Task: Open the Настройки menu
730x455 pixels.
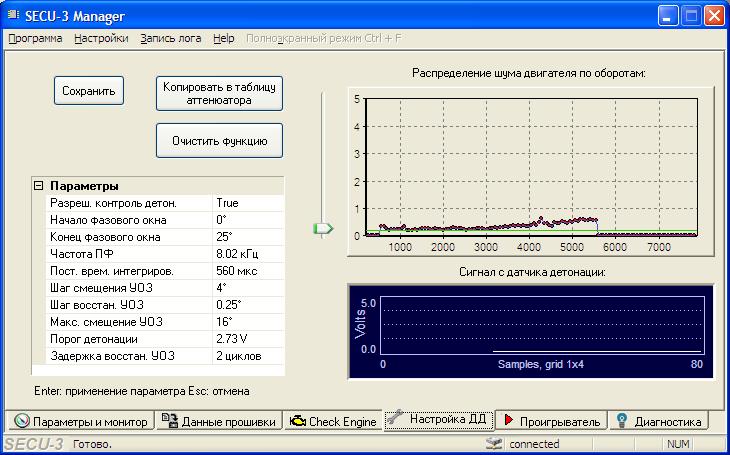Action: tap(102, 38)
